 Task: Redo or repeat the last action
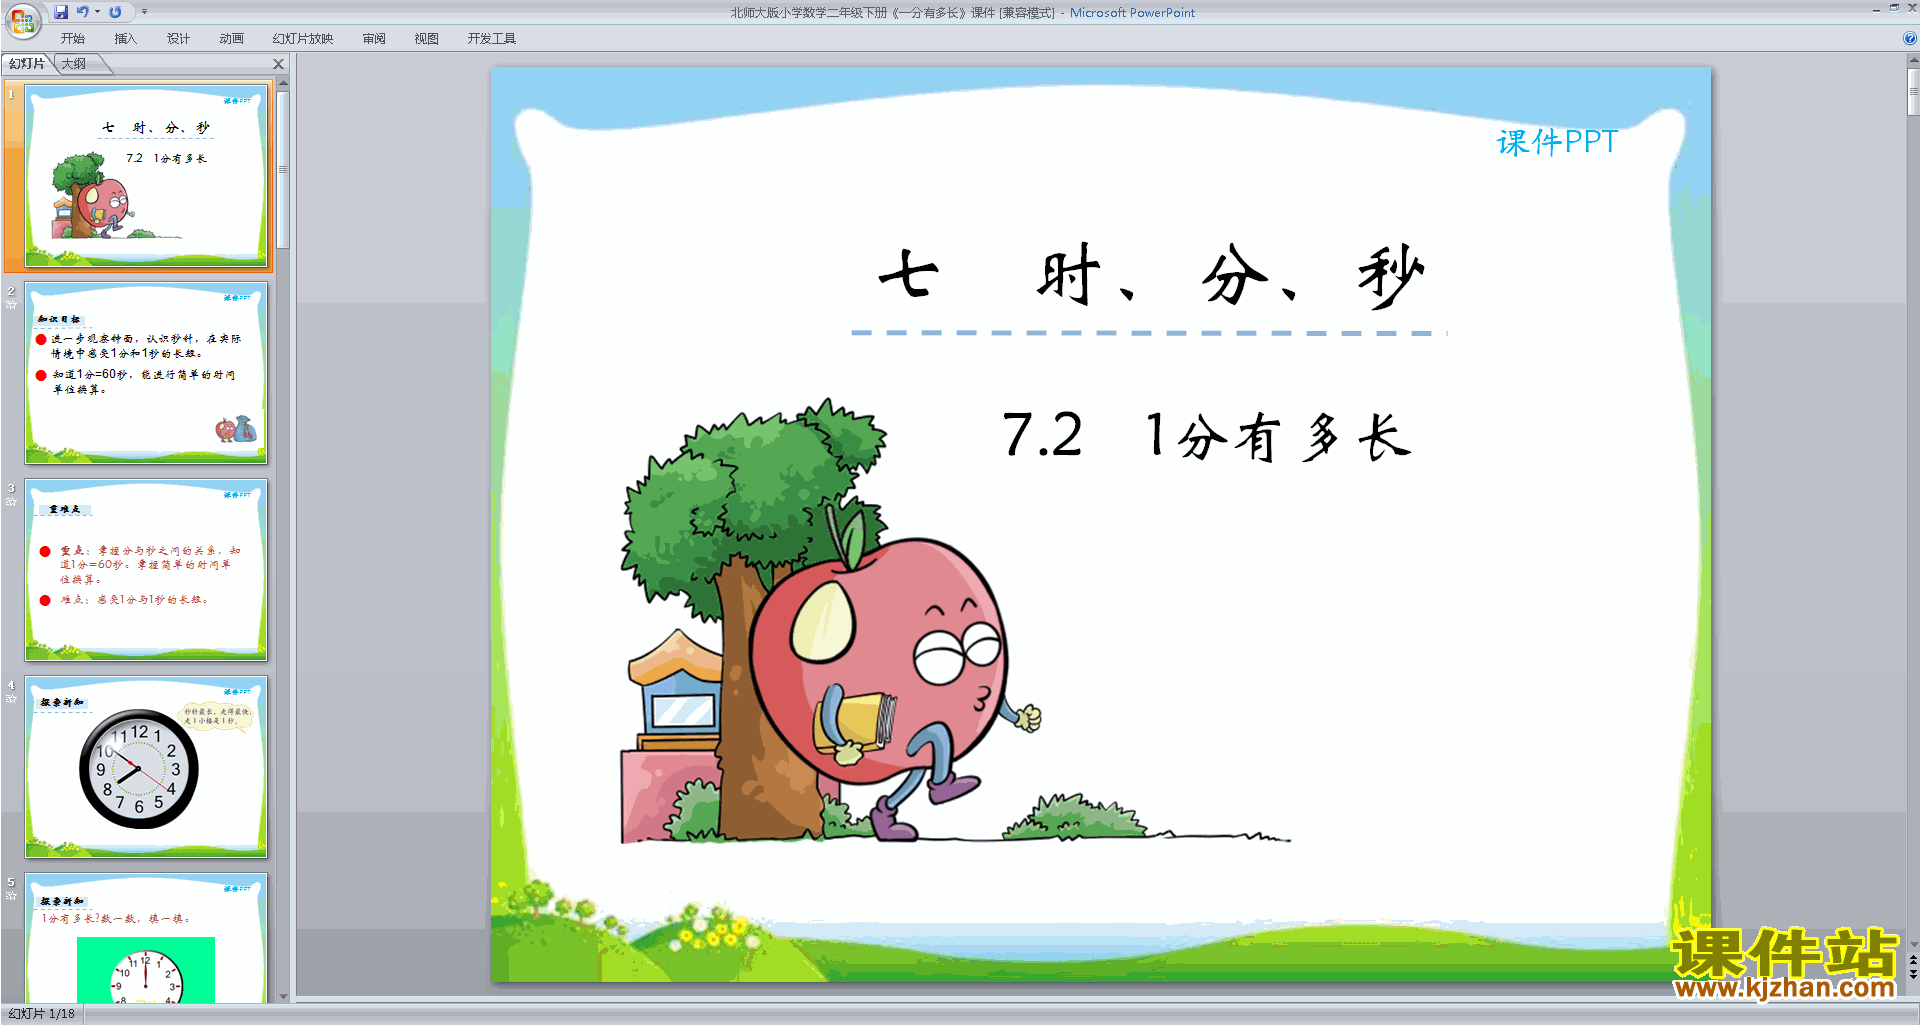tap(115, 12)
